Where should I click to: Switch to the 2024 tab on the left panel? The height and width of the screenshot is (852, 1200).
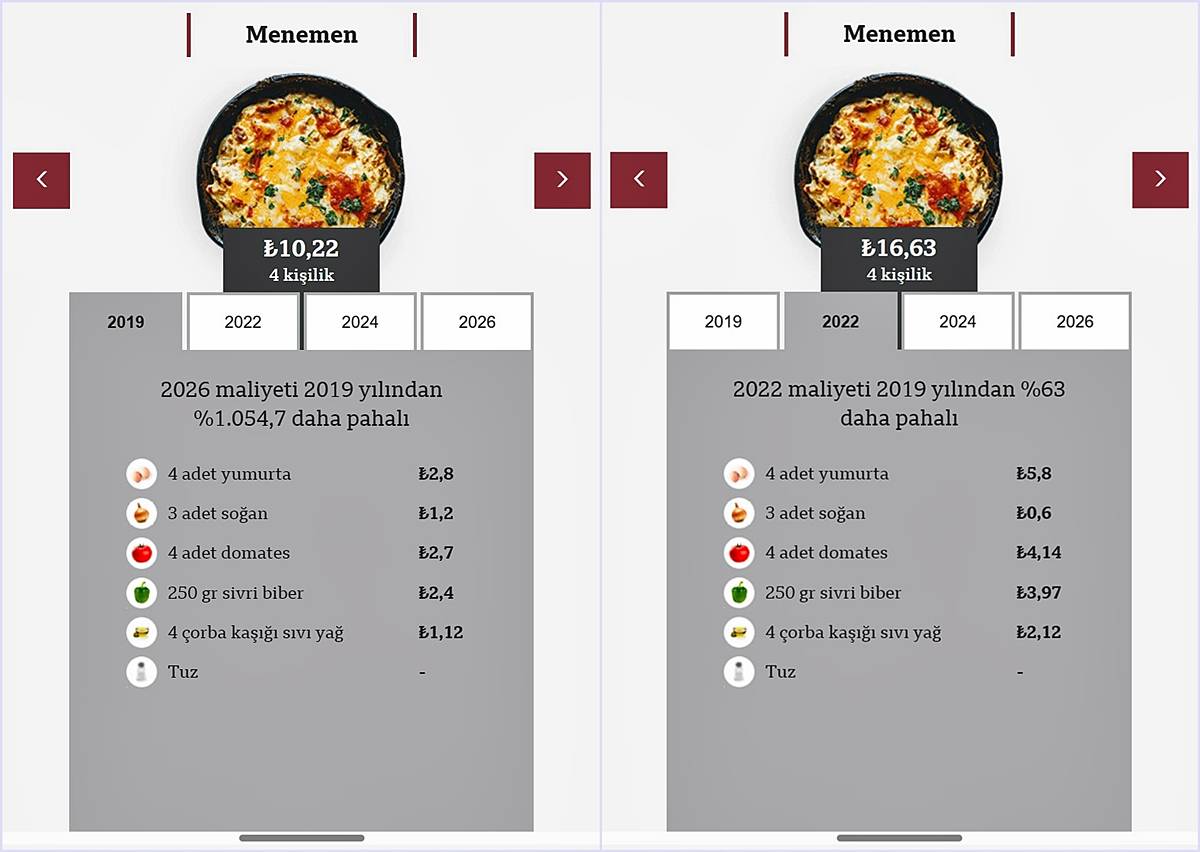pyautogui.click(x=359, y=322)
